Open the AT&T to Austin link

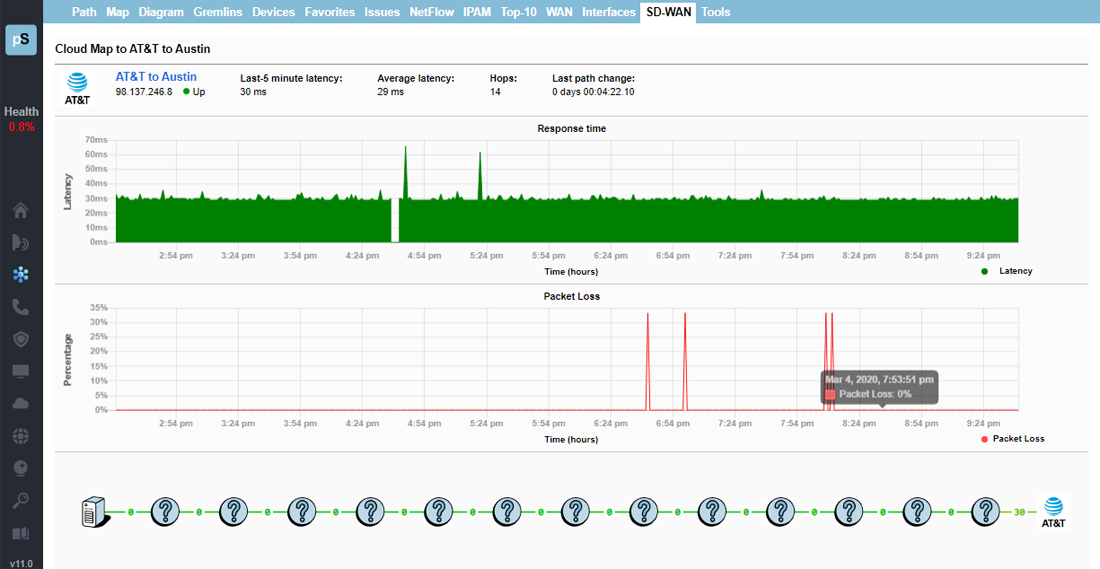156,76
